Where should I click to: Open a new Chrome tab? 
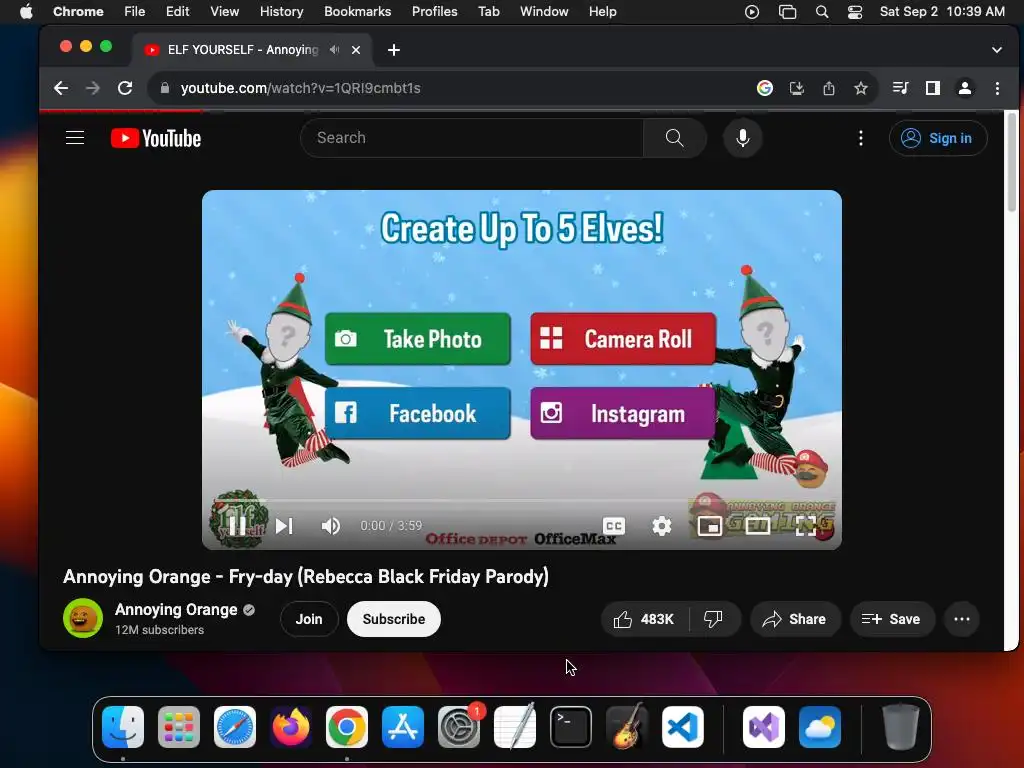coord(394,50)
